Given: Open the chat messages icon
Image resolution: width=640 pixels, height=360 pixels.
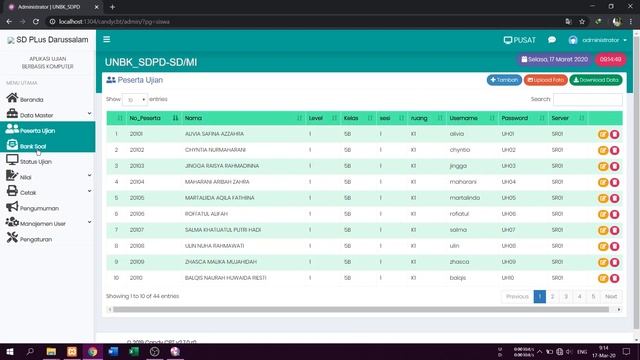Looking at the screenshot, I should (x=552, y=40).
